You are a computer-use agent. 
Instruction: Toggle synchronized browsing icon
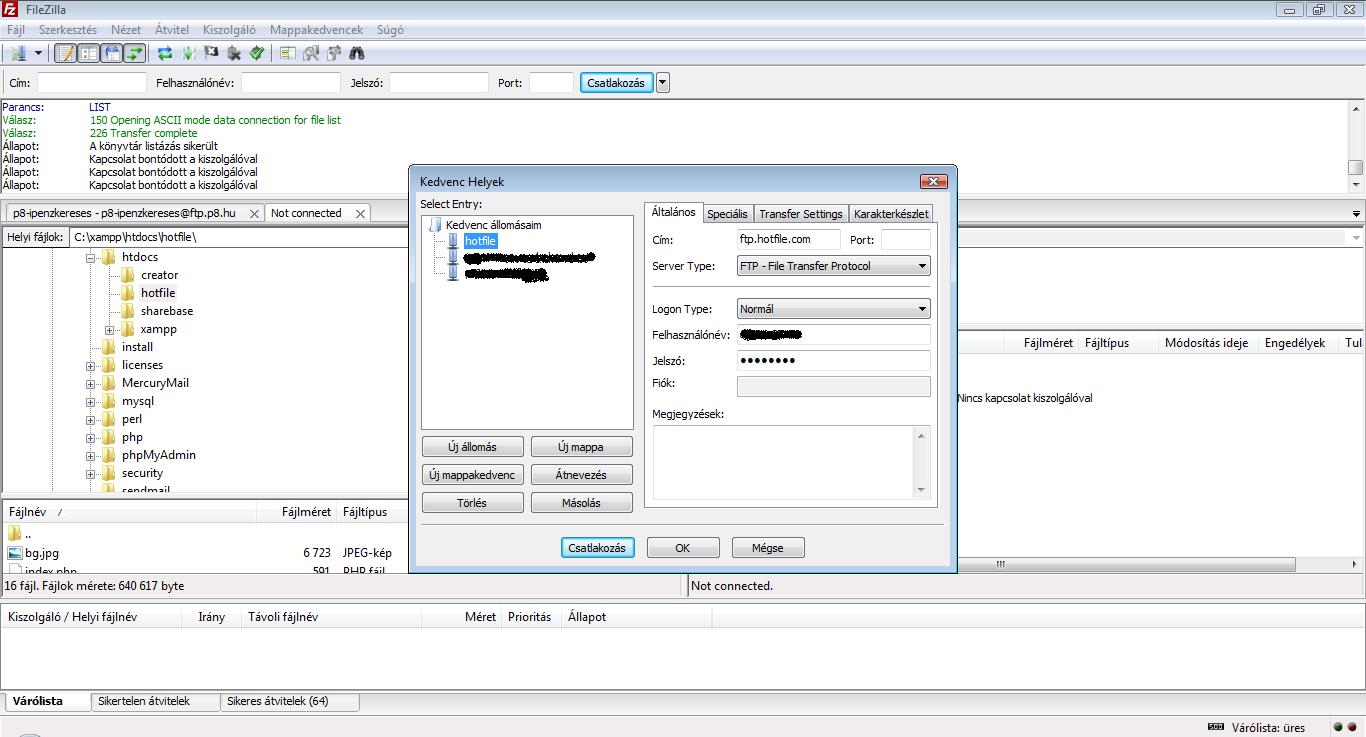tap(334, 53)
